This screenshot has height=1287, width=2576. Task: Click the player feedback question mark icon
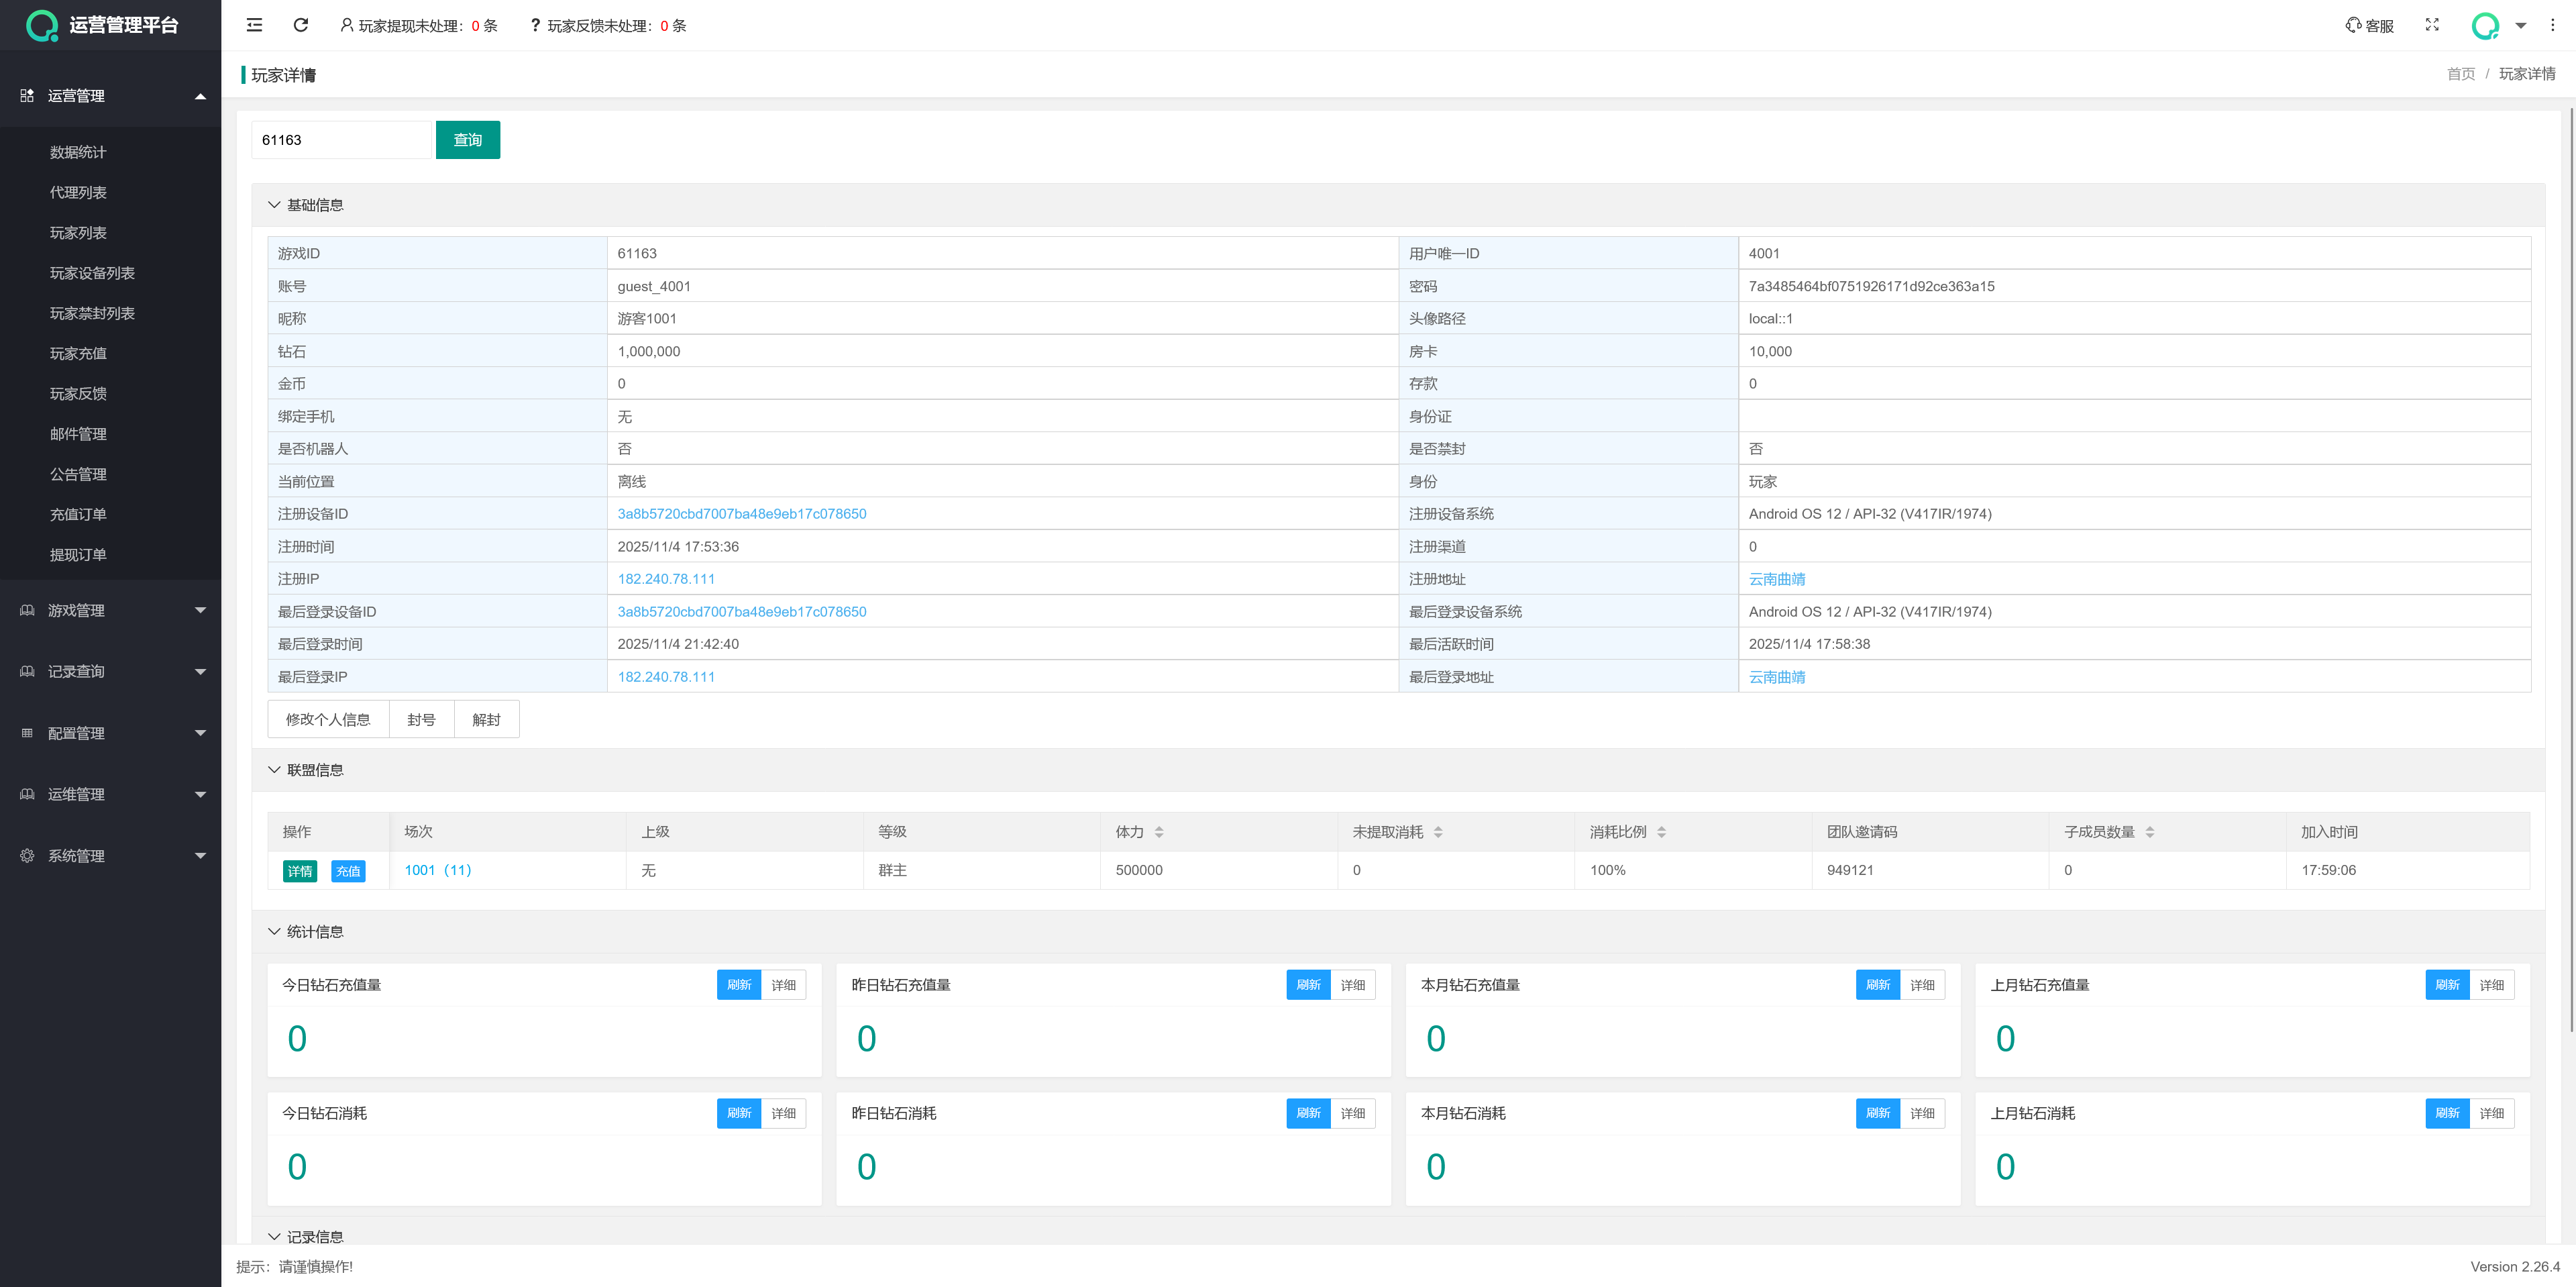535,25
